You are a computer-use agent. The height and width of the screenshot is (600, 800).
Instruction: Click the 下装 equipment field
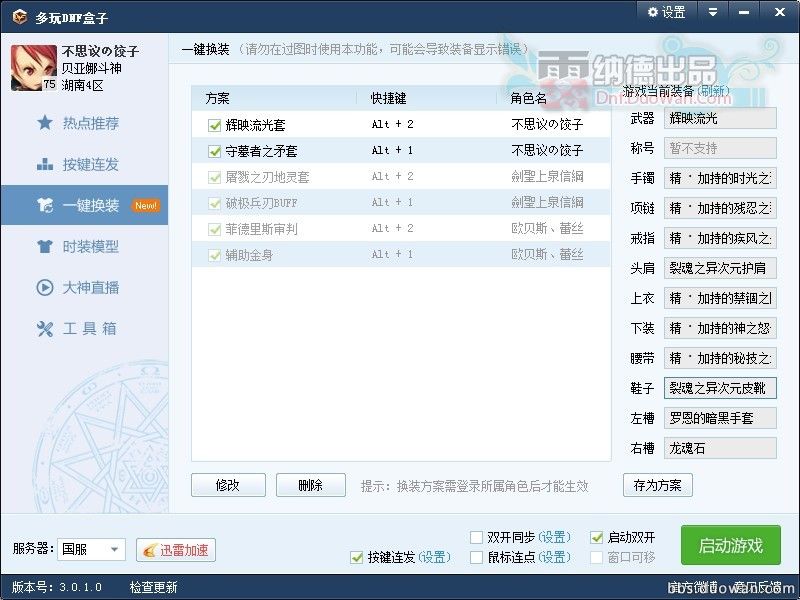click(720, 328)
